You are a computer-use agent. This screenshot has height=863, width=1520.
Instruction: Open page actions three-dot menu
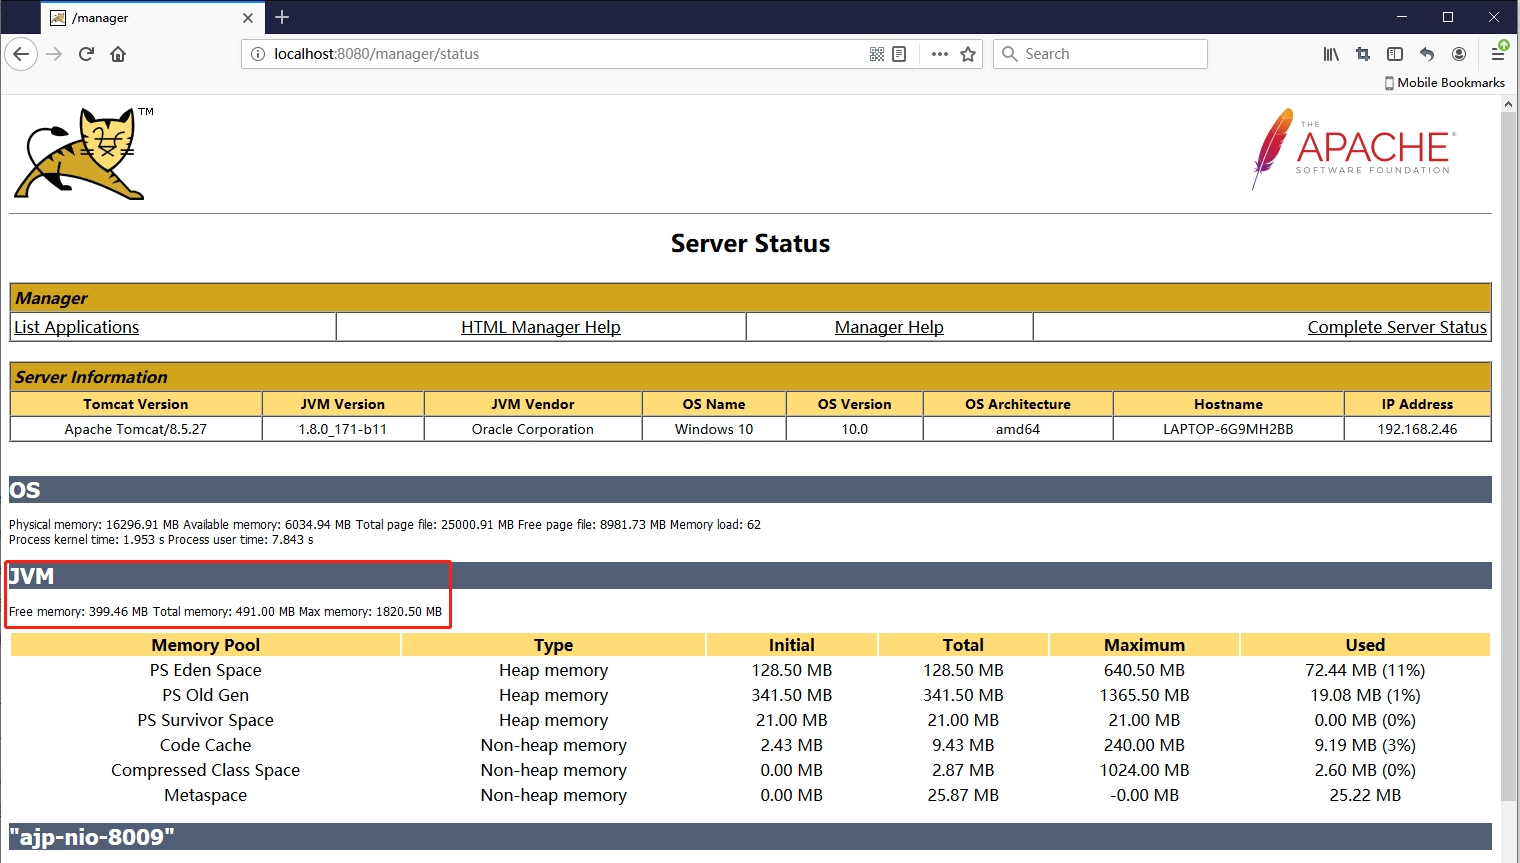tap(939, 54)
